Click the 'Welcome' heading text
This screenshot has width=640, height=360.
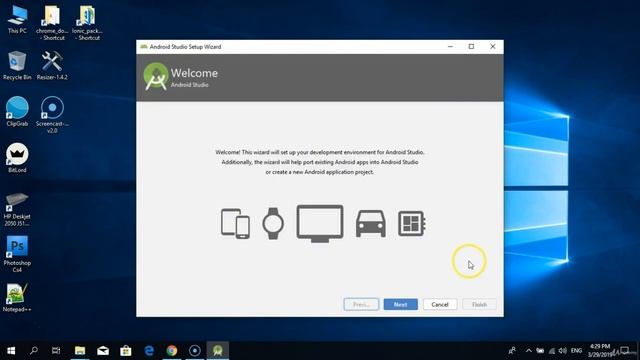pos(194,73)
